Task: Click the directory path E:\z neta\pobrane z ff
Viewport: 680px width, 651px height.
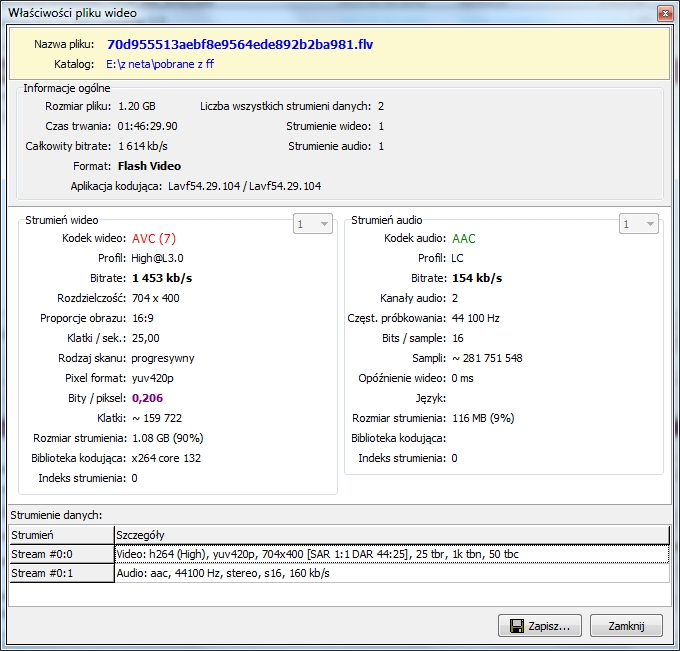Action: point(160,64)
